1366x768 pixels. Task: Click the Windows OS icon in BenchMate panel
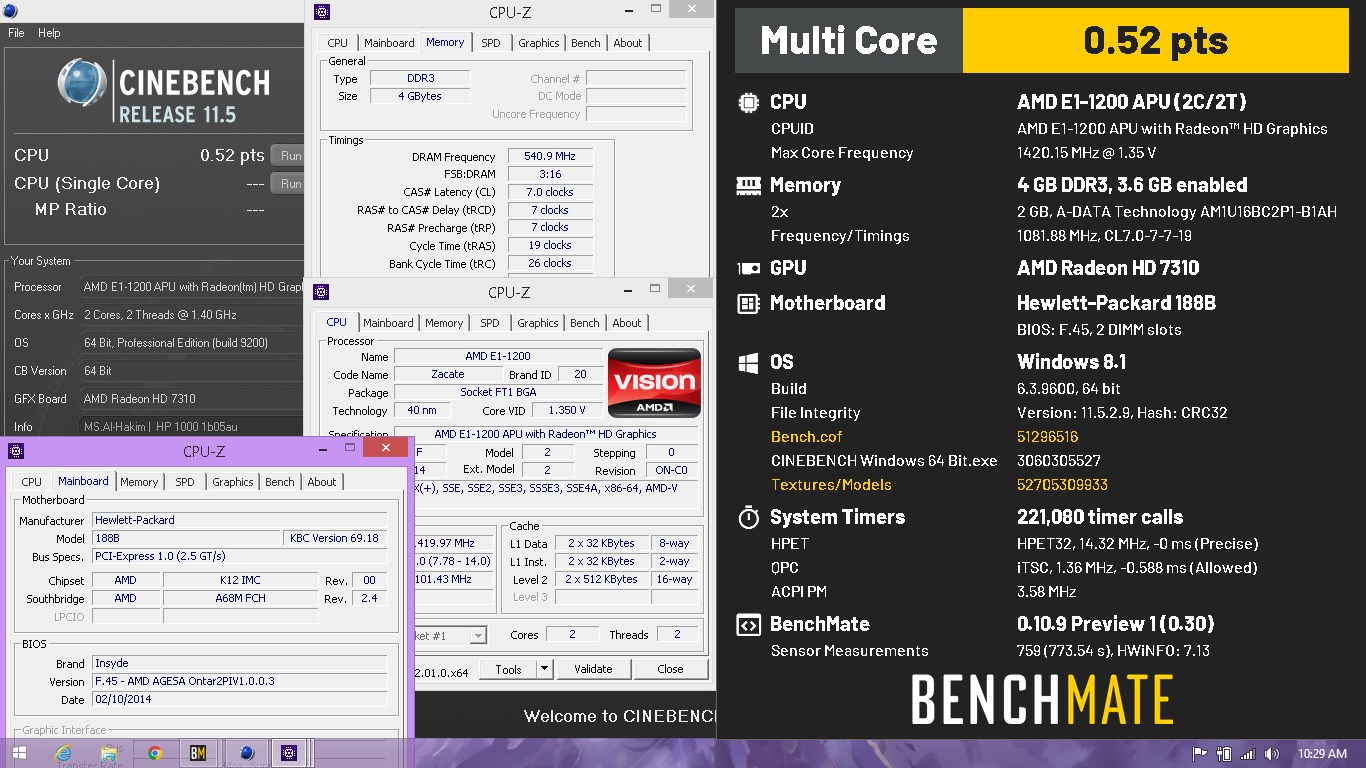pos(747,362)
